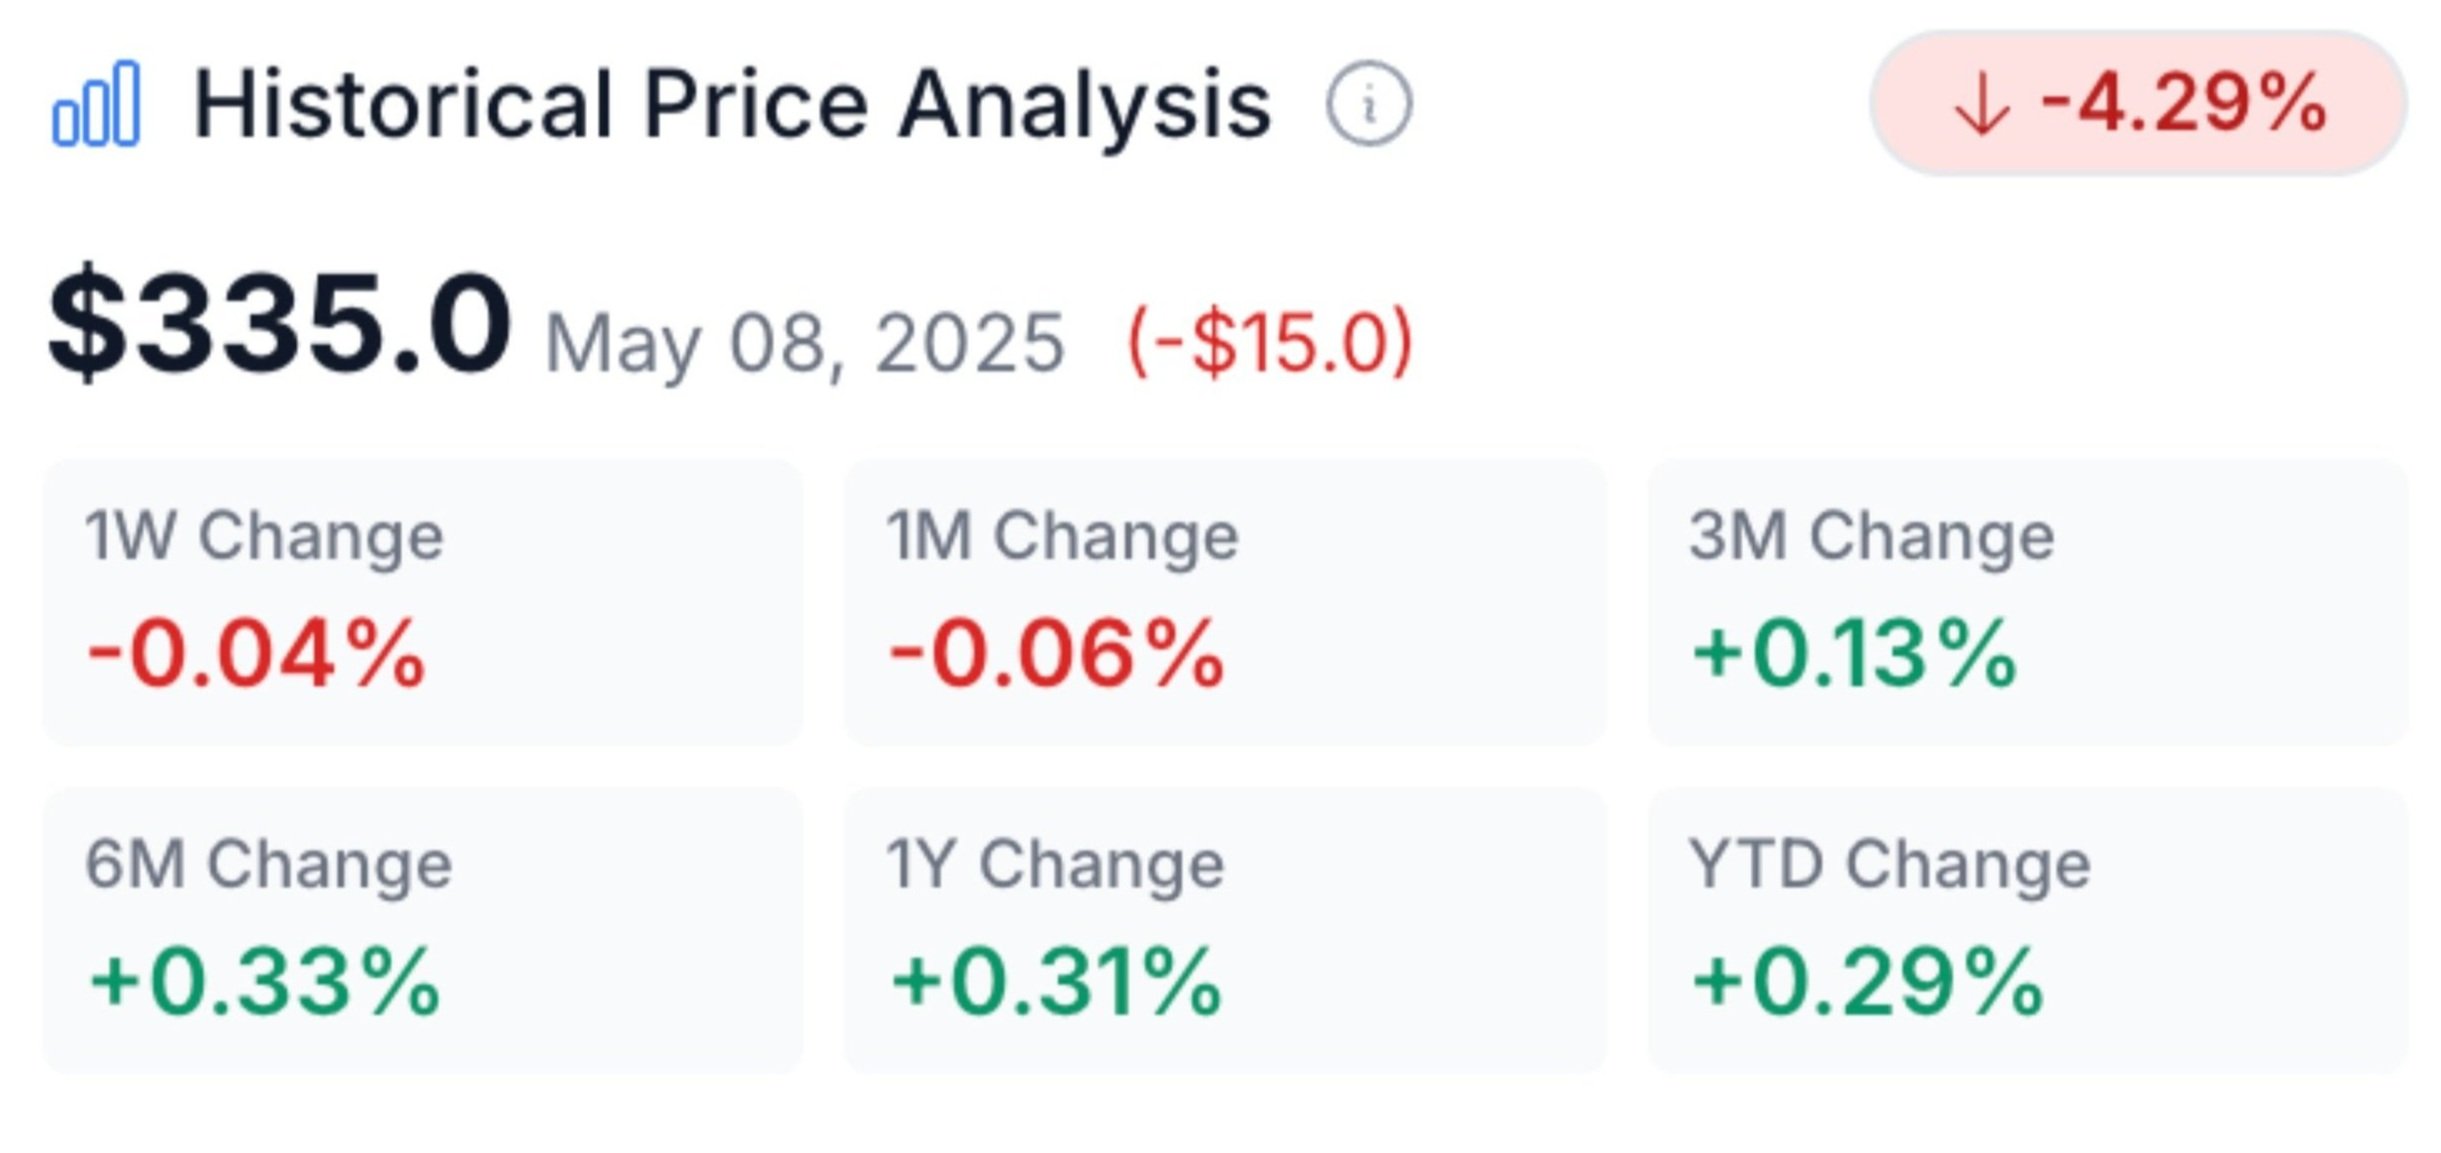
Task: Select the 1M Change card
Action: [1226, 603]
